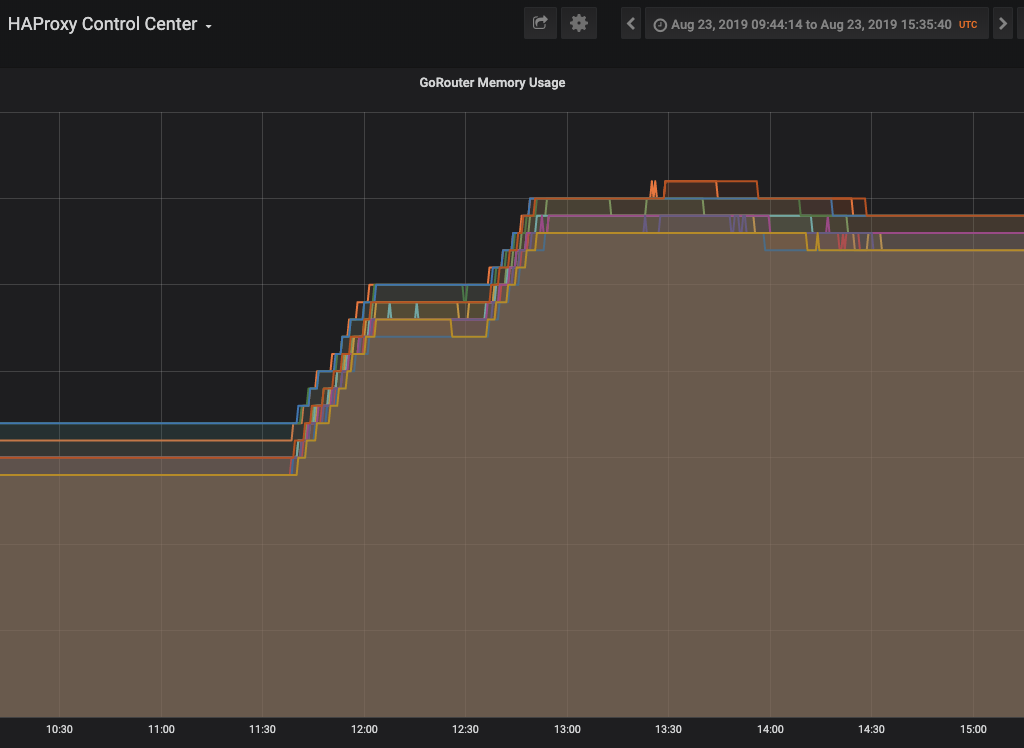Click the 15:00 x-axis time label
Screen dimensions: 1024x748
[973, 729]
